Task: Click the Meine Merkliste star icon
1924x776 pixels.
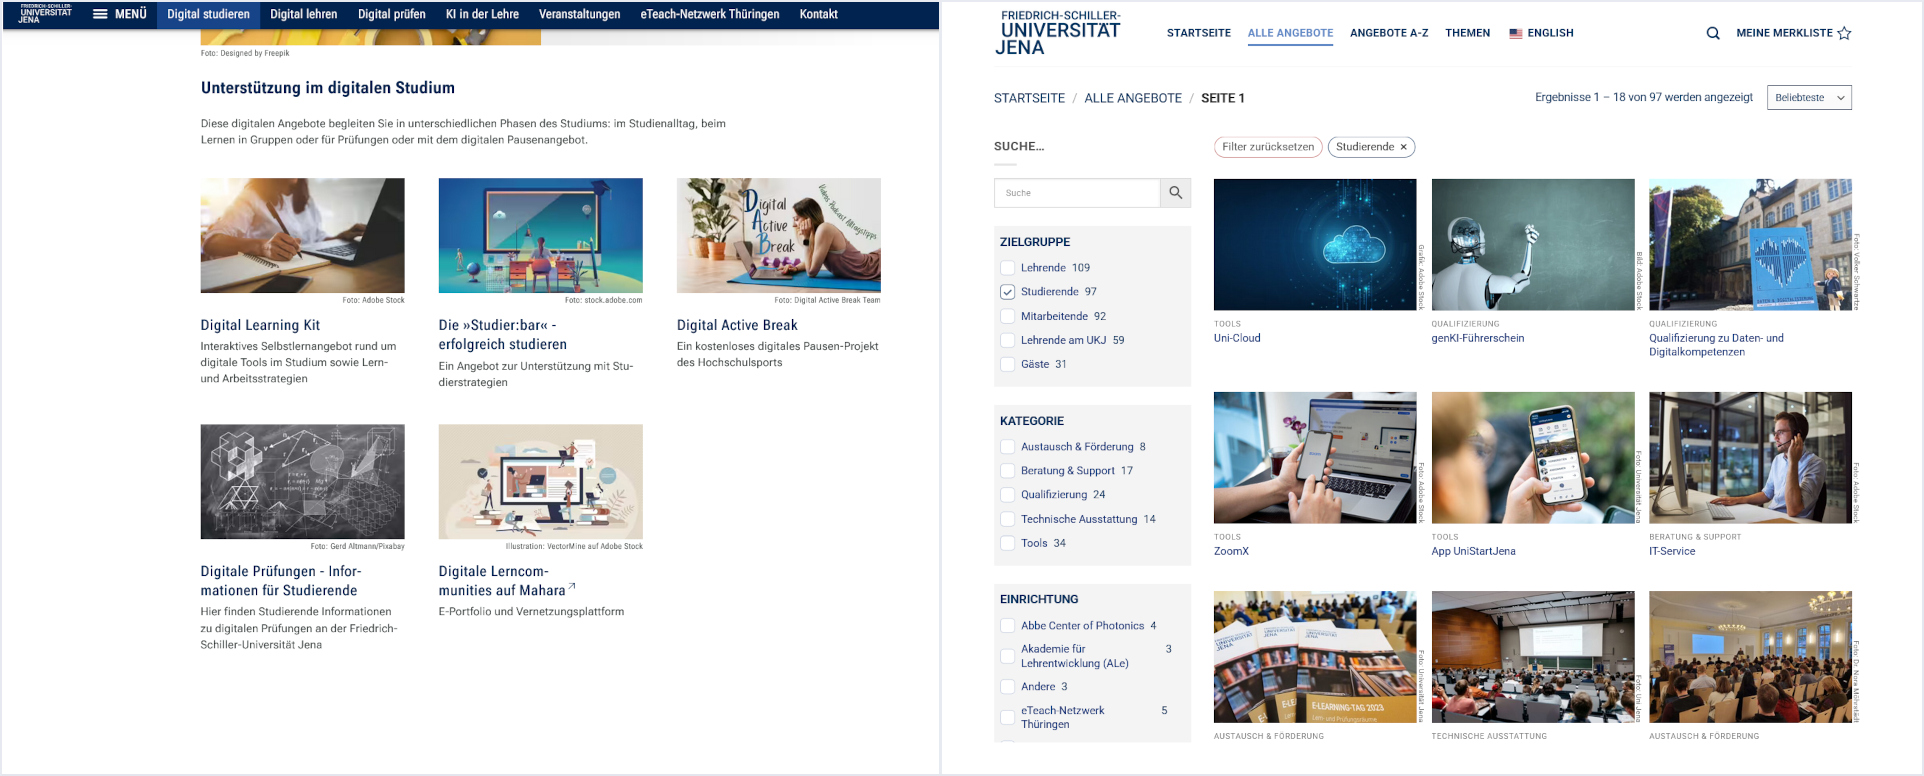Action: pyautogui.click(x=1844, y=33)
